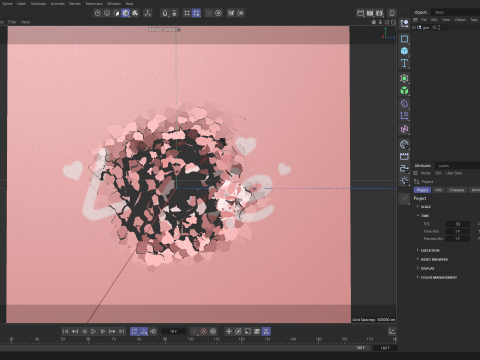Toggle timeline sound icon
The image size is (480, 360).
153,331
